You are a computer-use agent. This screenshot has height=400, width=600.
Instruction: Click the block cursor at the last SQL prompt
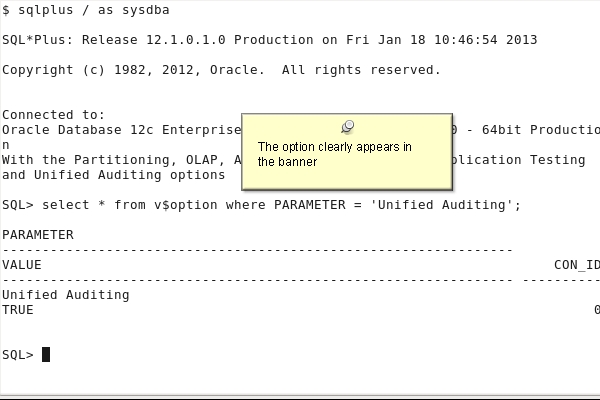(46, 355)
